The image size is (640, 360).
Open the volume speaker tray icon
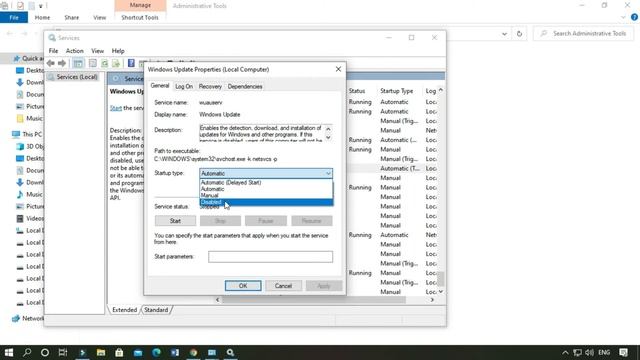click(x=589, y=352)
